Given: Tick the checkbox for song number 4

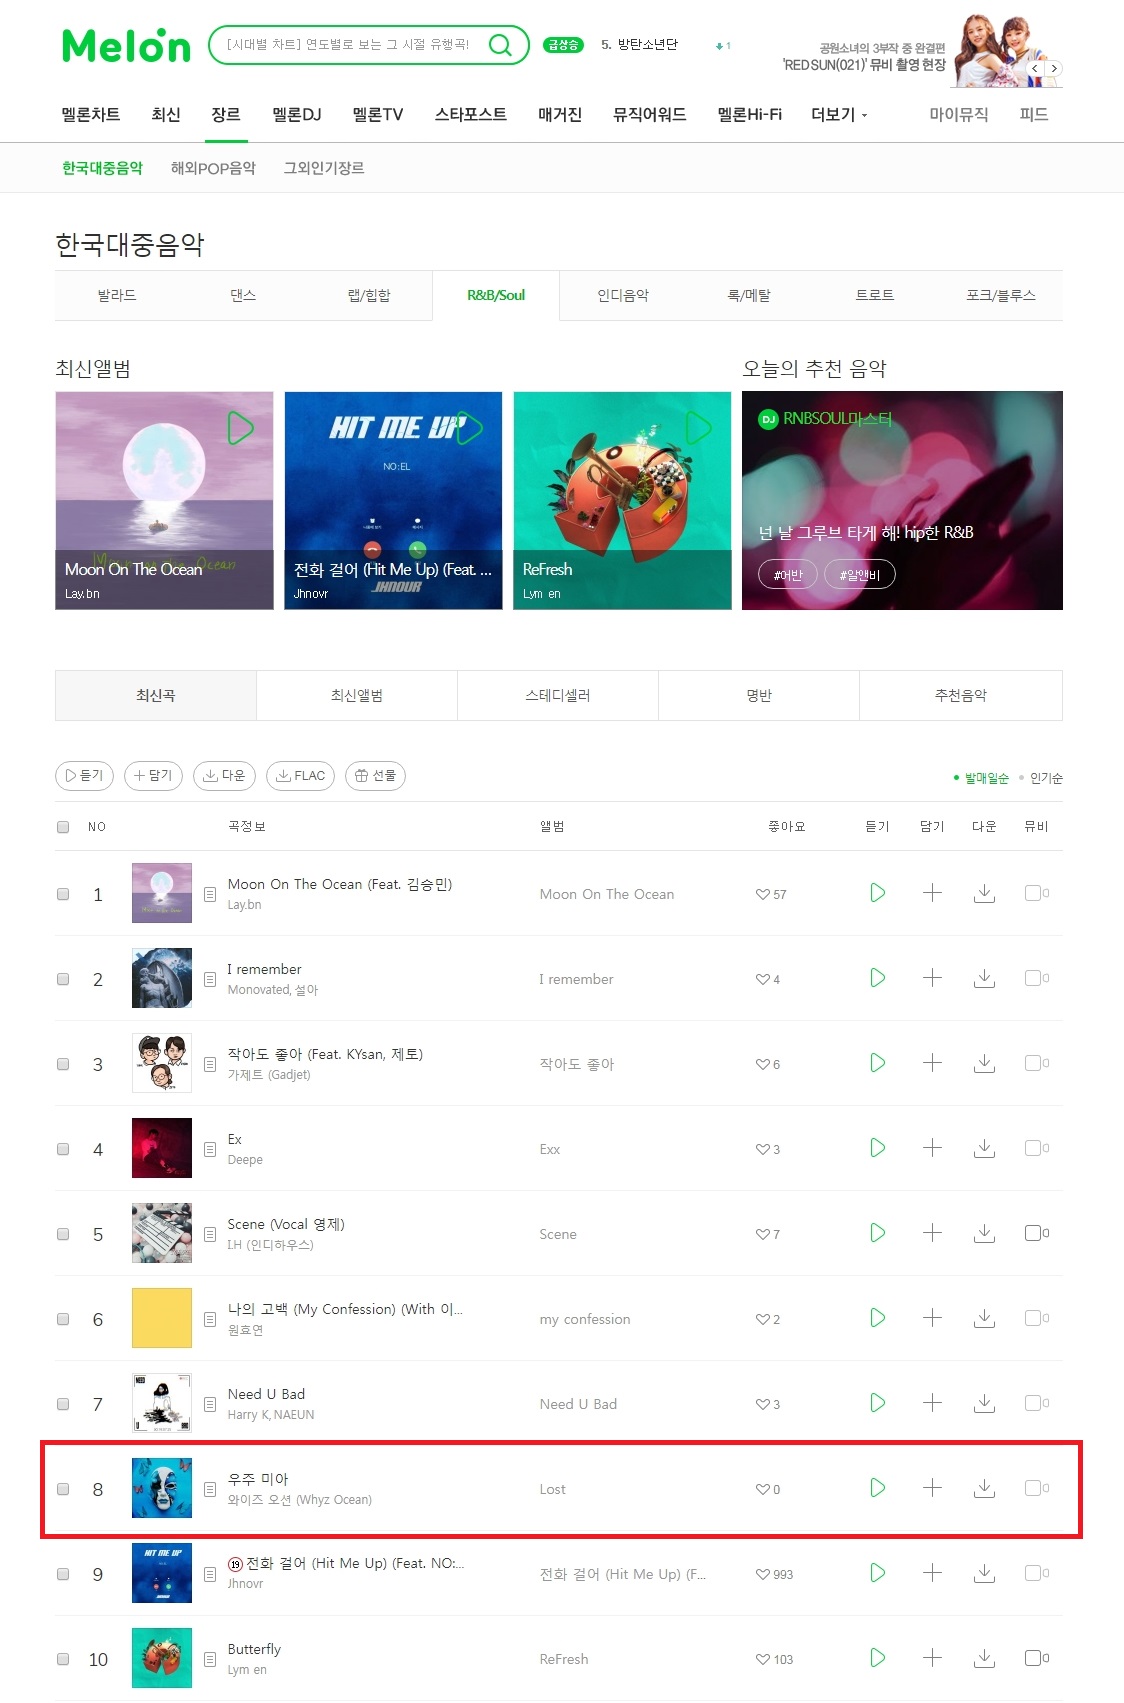Looking at the screenshot, I should coord(63,1149).
